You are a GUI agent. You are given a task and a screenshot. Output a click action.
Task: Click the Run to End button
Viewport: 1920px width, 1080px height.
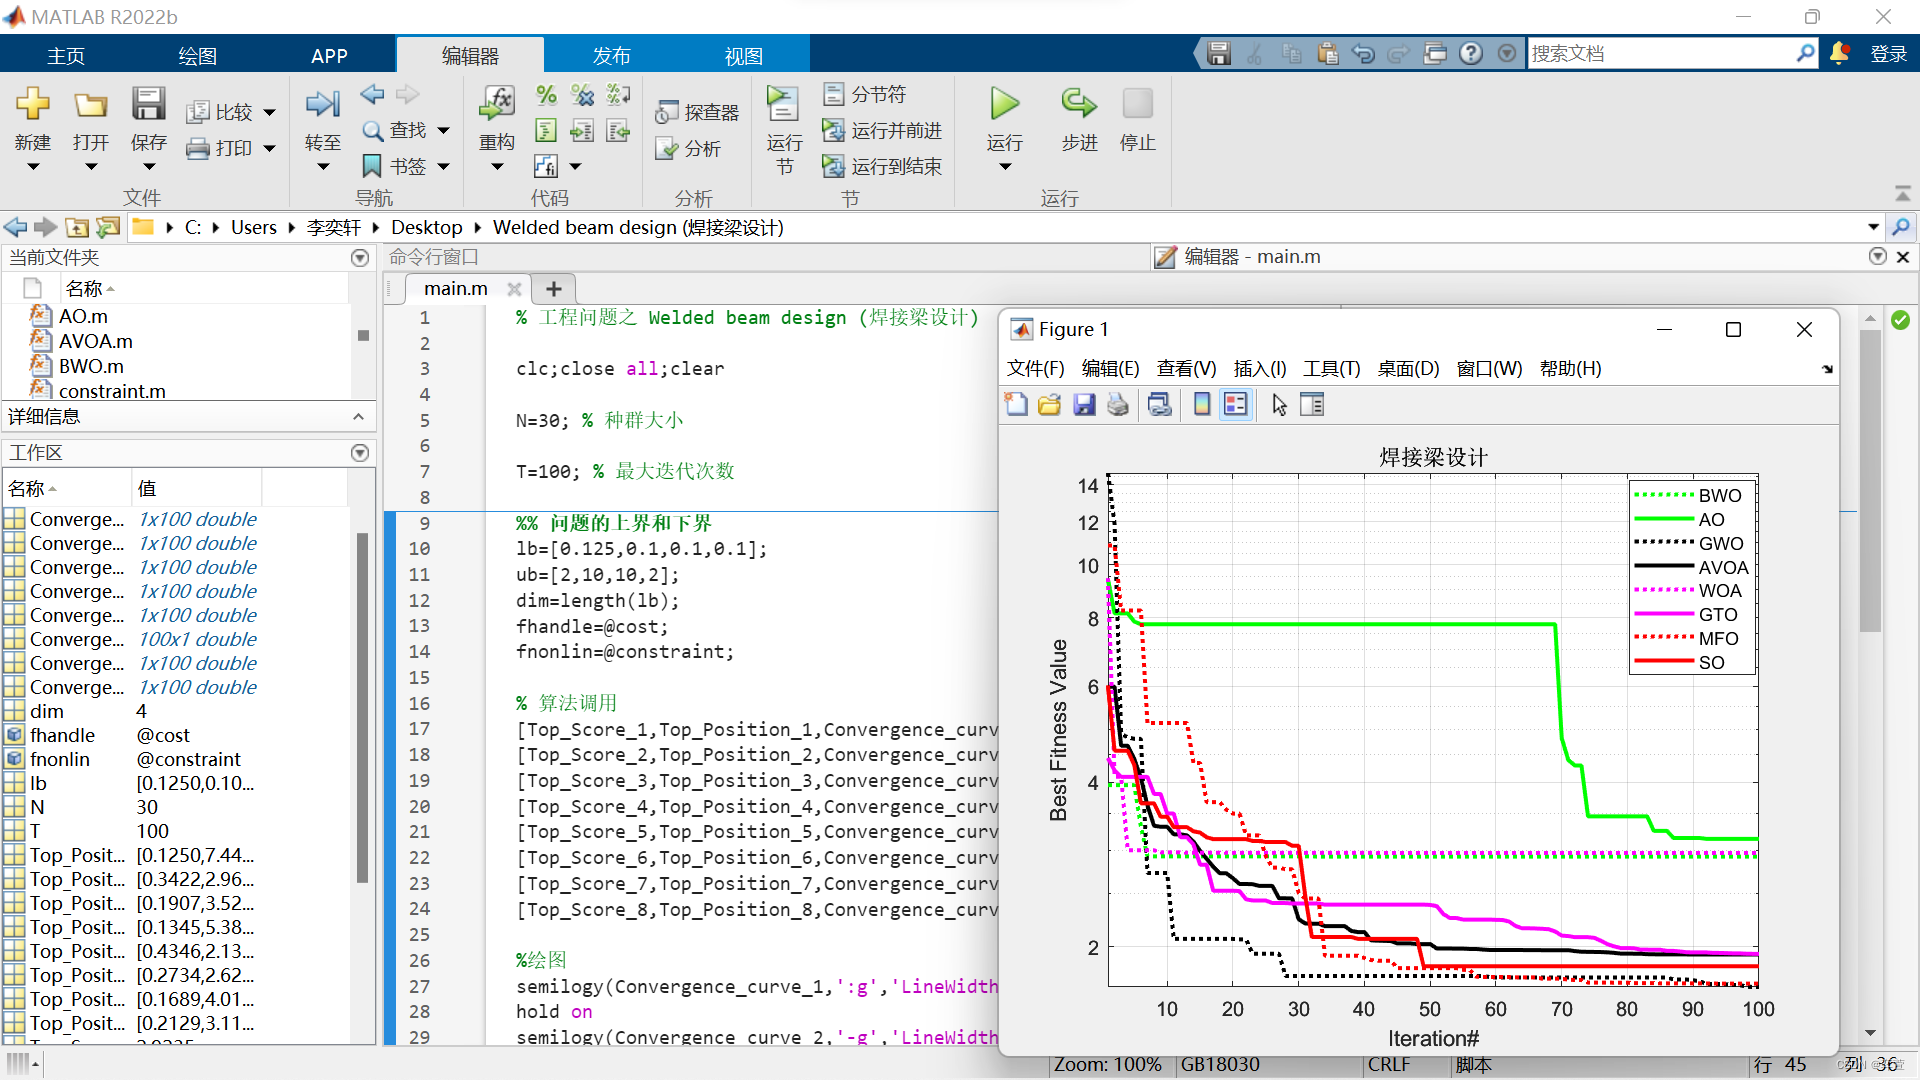coord(882,167)
